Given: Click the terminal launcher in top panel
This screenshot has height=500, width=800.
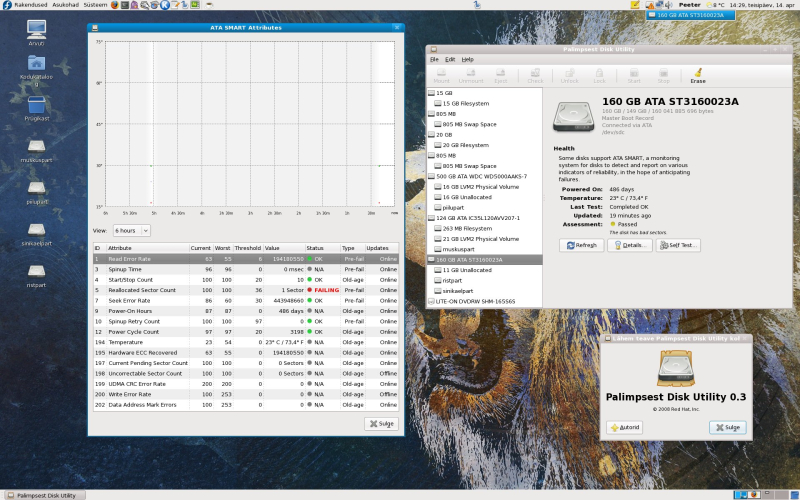Looking at the screenshot, I should pyautogui.click(x=124, y=5).
